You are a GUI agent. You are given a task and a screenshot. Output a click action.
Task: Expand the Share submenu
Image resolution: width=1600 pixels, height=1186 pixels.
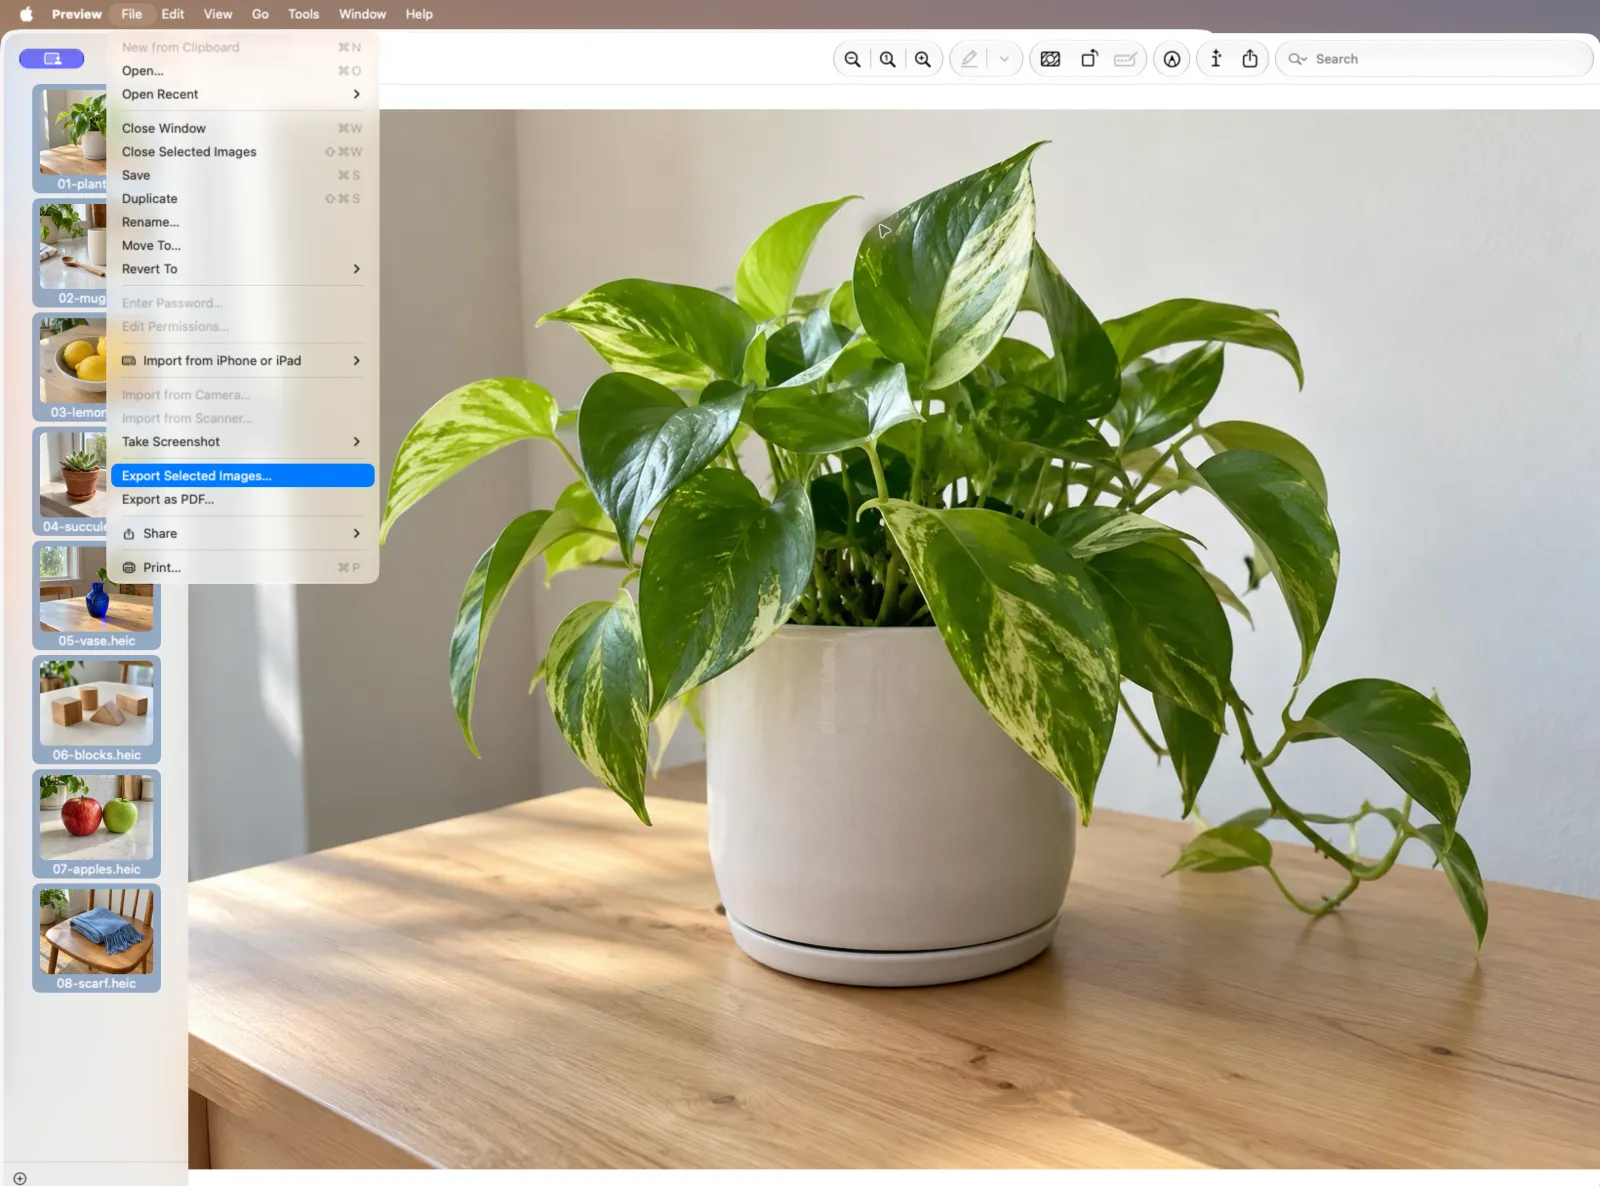coord(242,534)
